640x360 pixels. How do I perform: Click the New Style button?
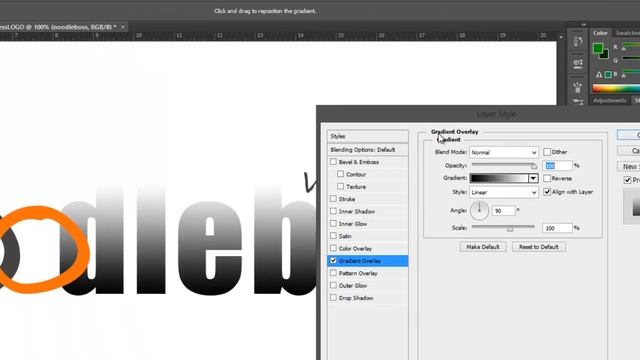point(629,167)
